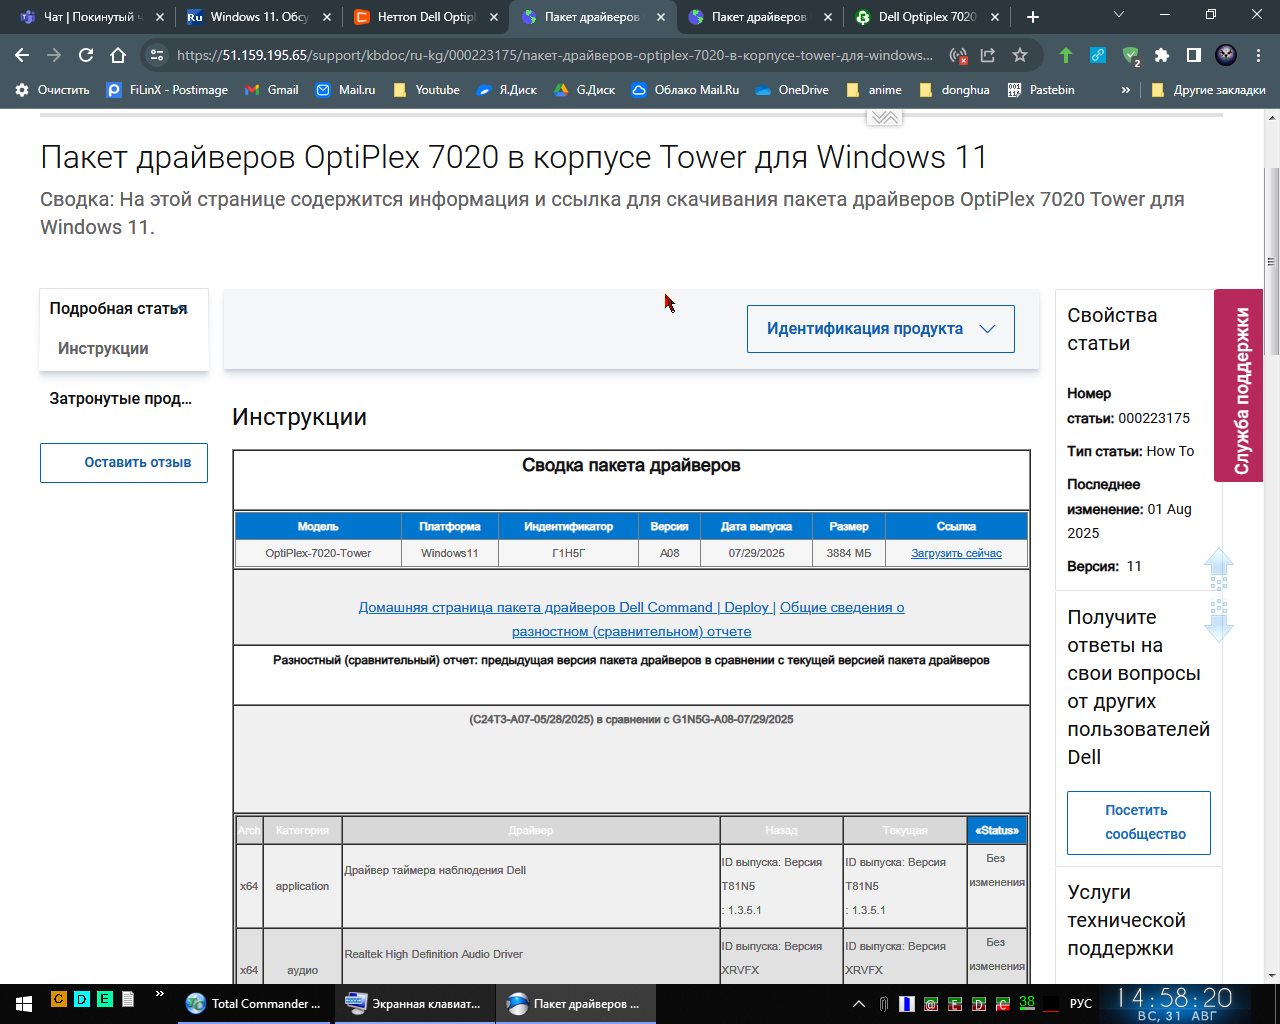Click the 'Оставить отзыв' button
This screenshot has width=1280, height=1024.
coord(124,463)
